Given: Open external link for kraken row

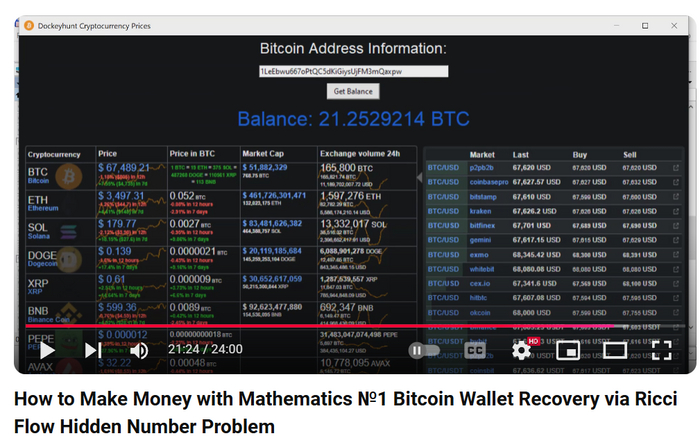Looking at the screenshot, I should click(676, 211).
